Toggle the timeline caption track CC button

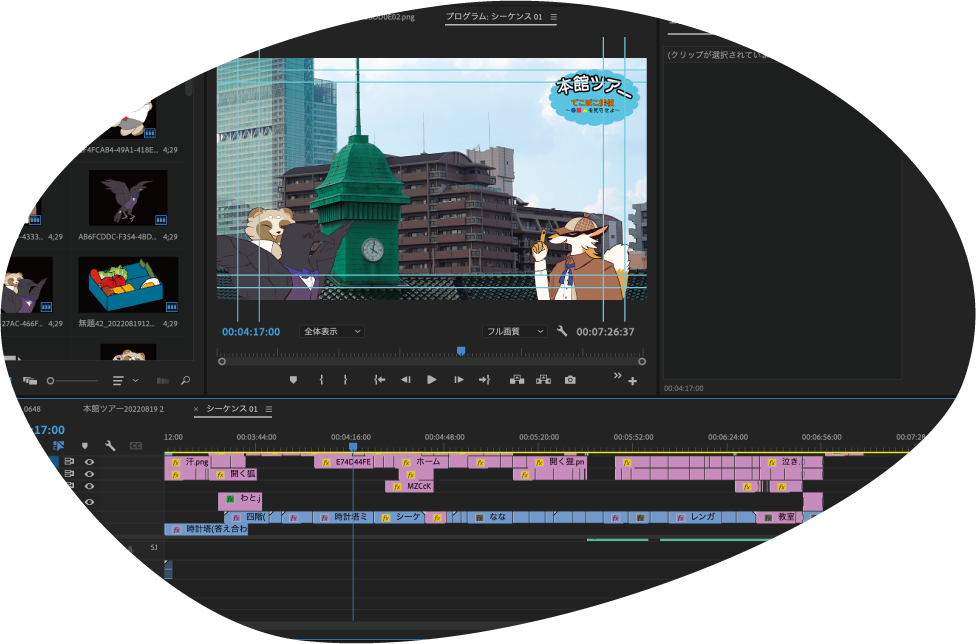coord(136,446)
